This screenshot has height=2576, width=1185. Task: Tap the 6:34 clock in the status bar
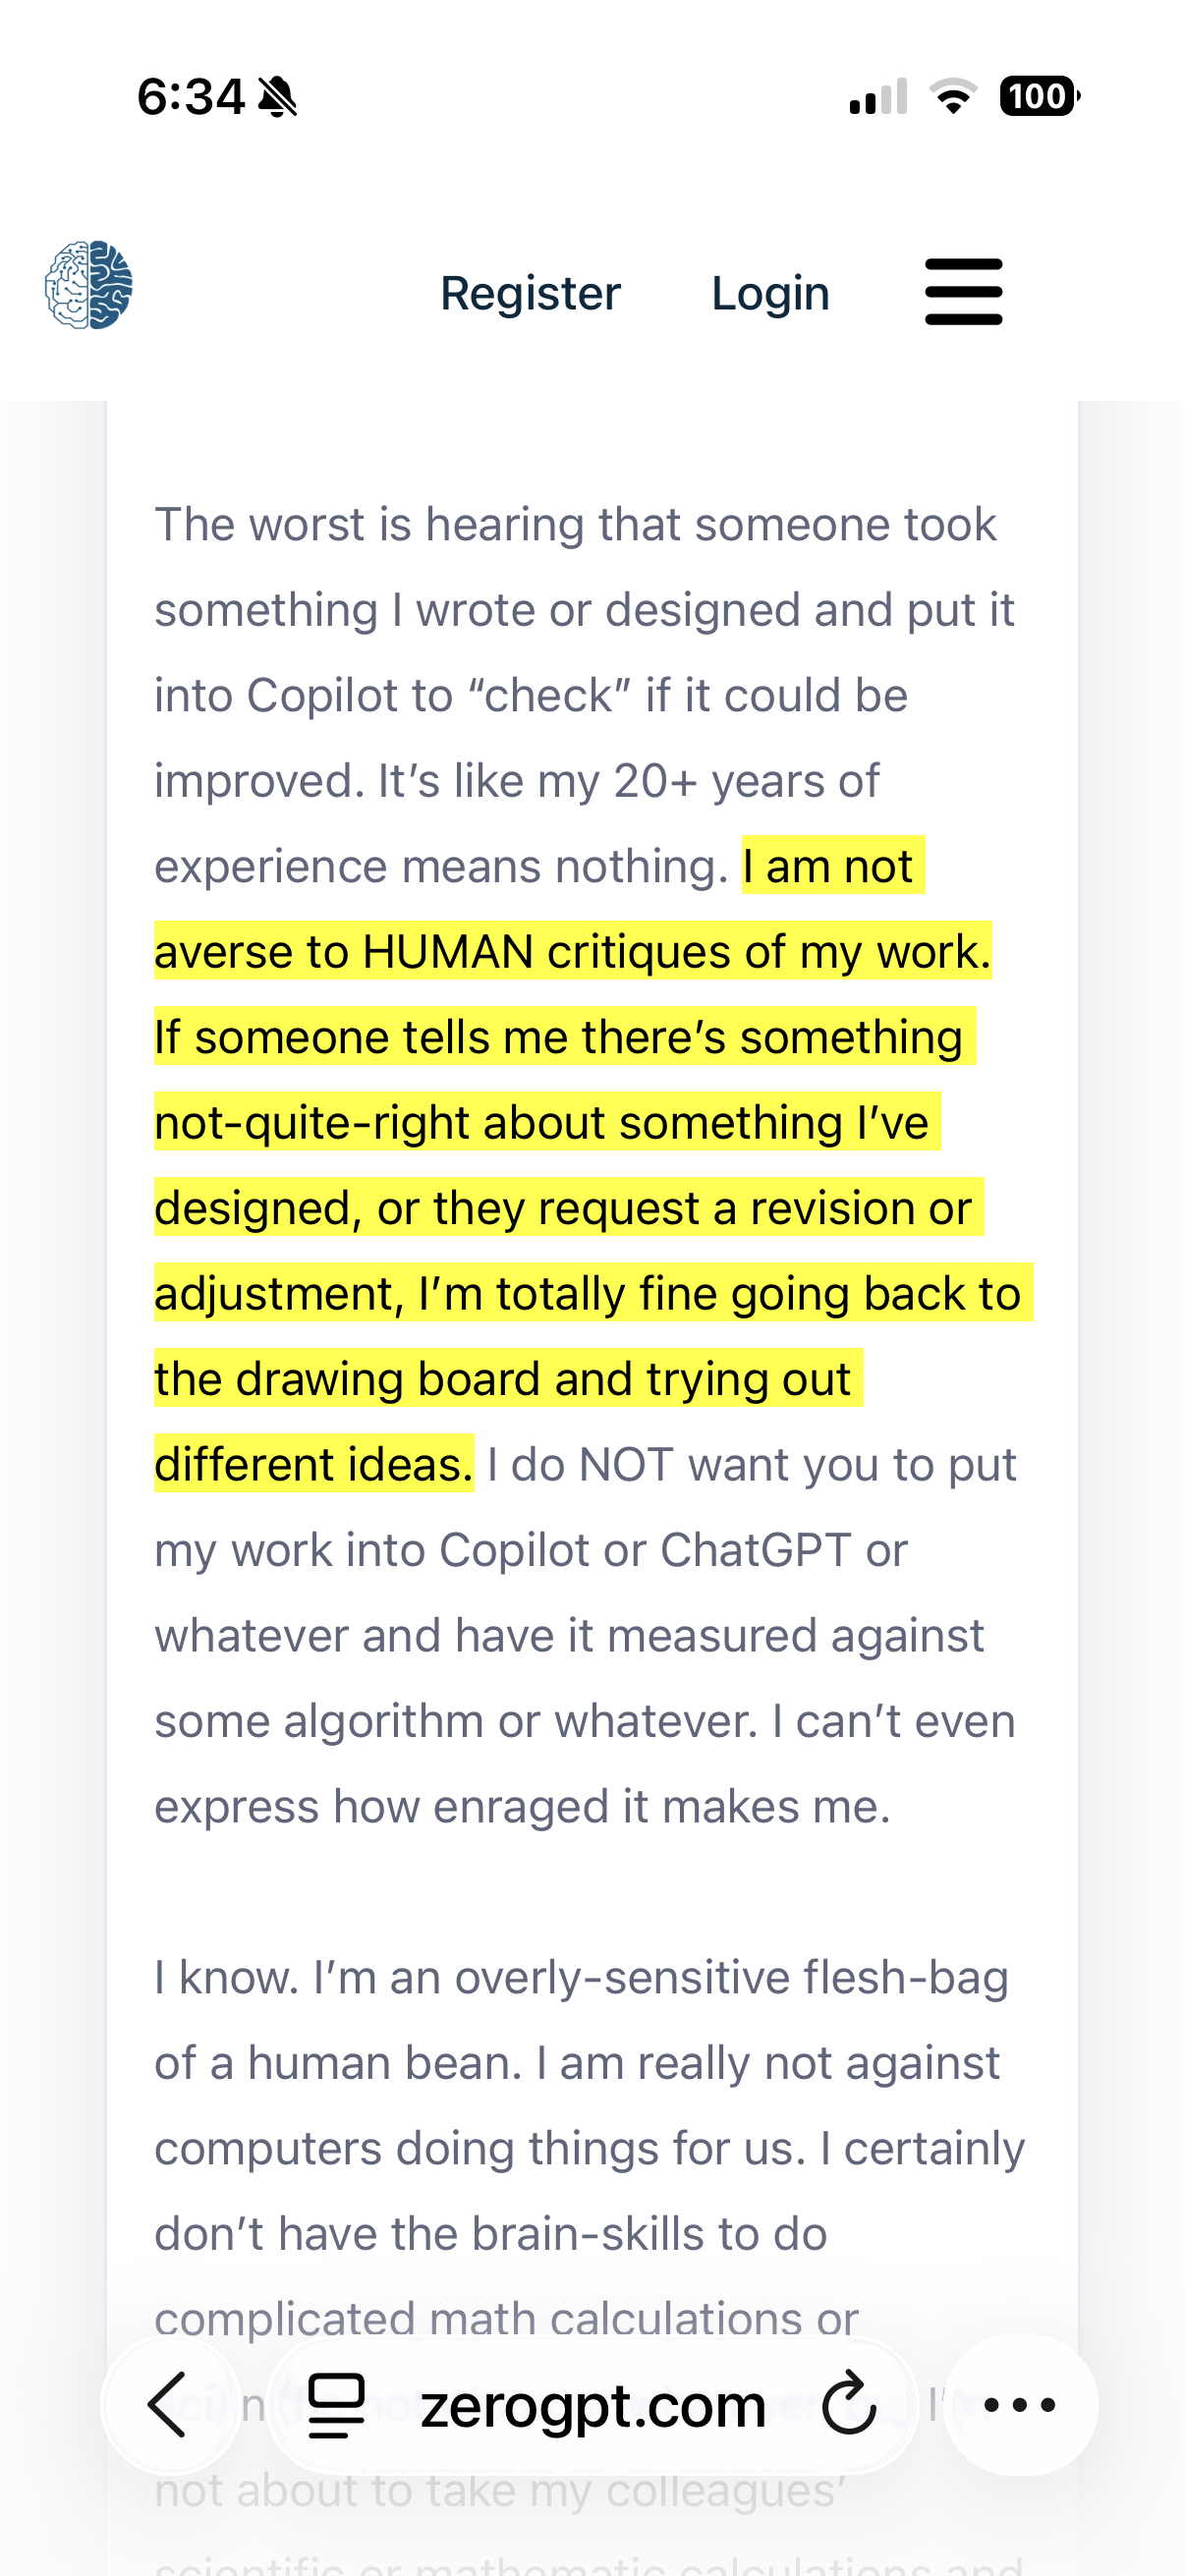[x=190, y=97]
